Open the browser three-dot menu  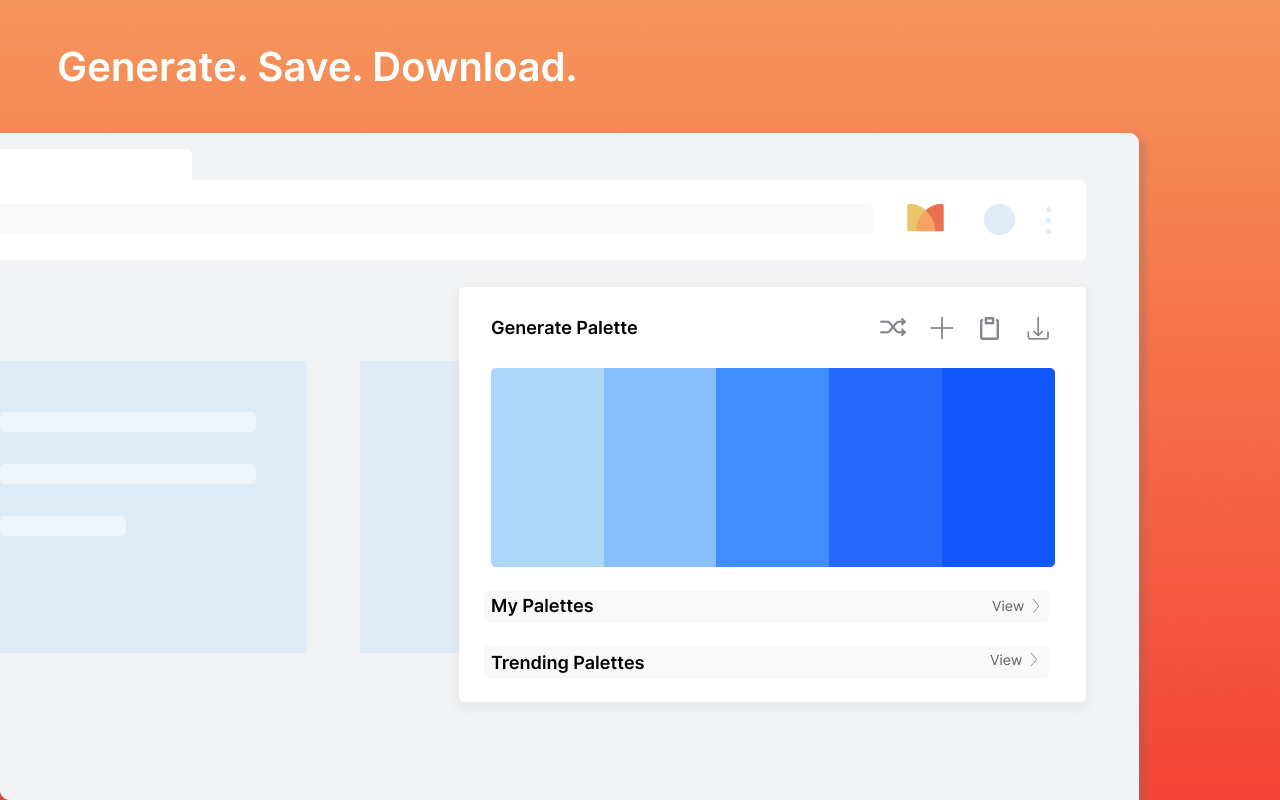pyautogui.click(x=1048, y=220)
